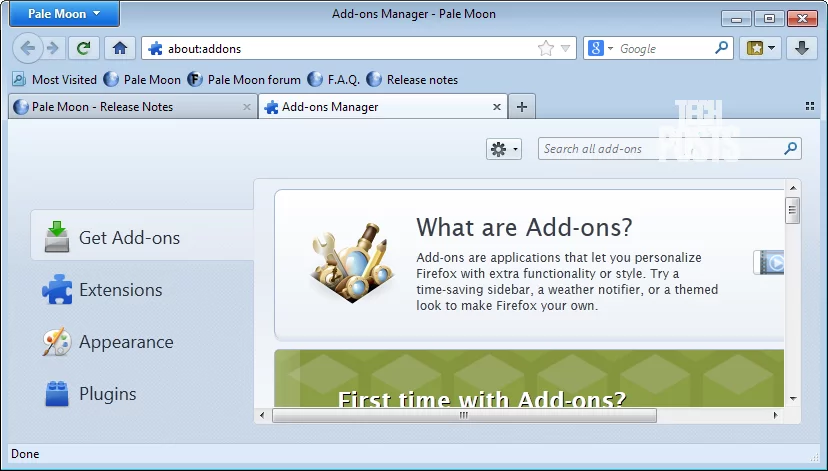This screenshot has height=471, width=828.
Task: Select Get Add-ons category
Action: pos(142,235)
